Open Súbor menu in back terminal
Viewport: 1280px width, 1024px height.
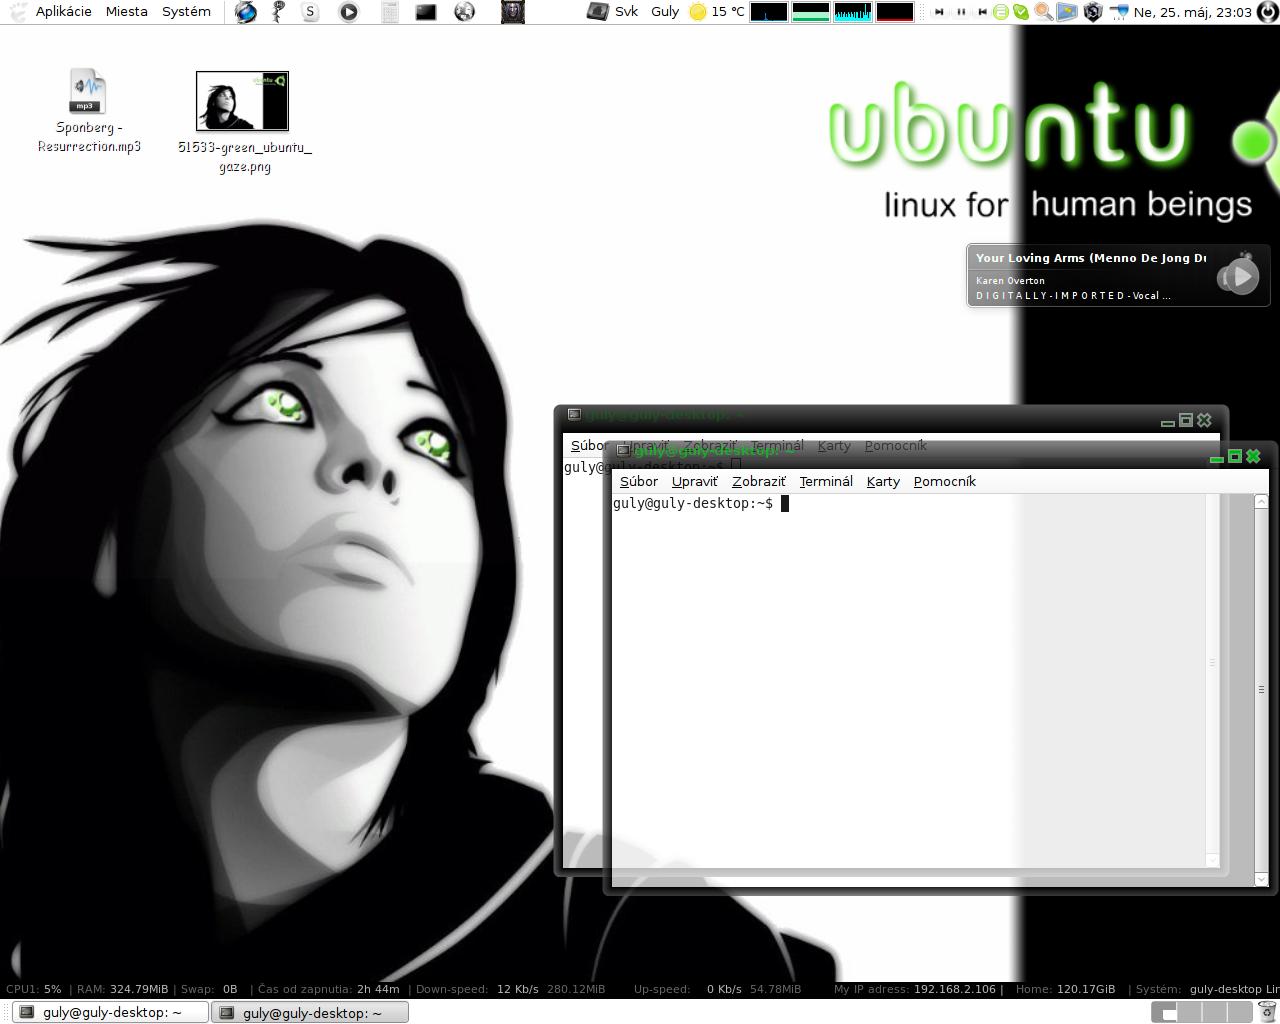588,445
